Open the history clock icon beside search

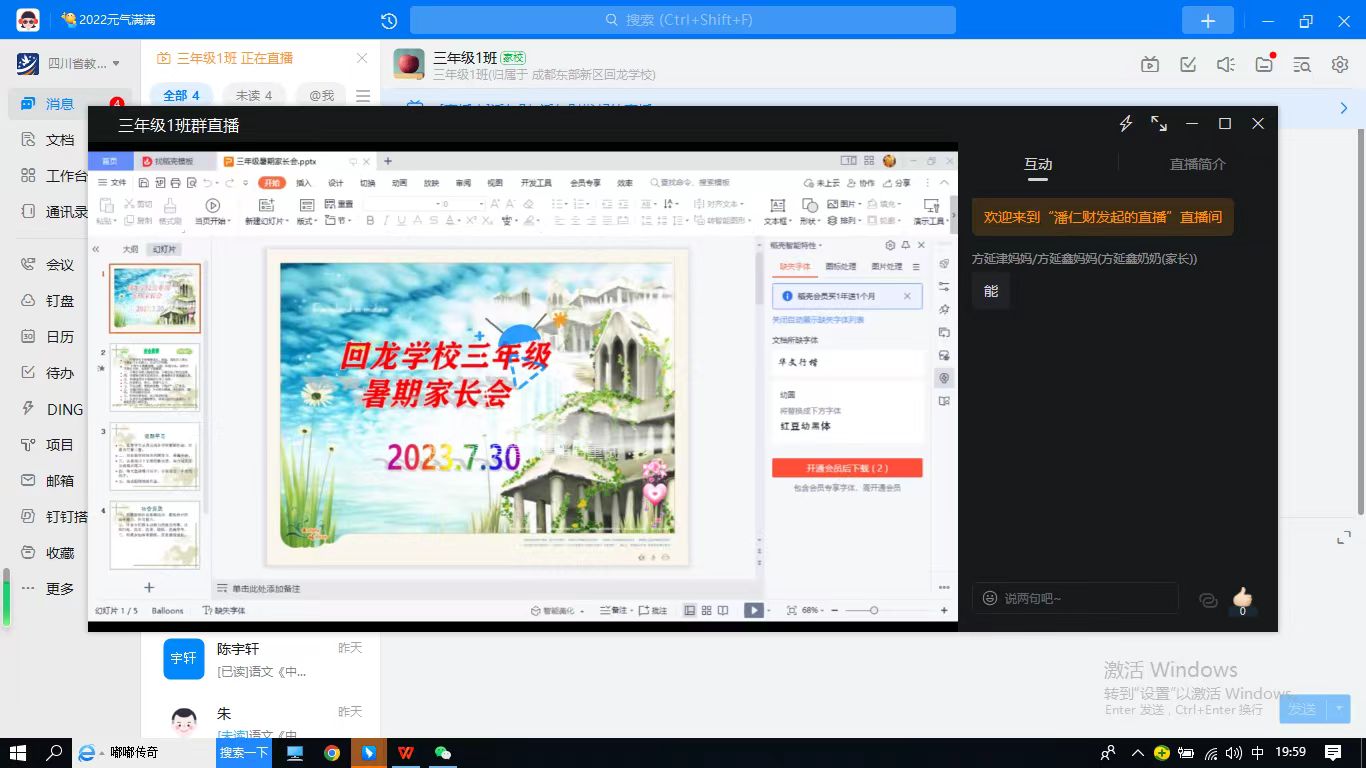pos(389,21)
